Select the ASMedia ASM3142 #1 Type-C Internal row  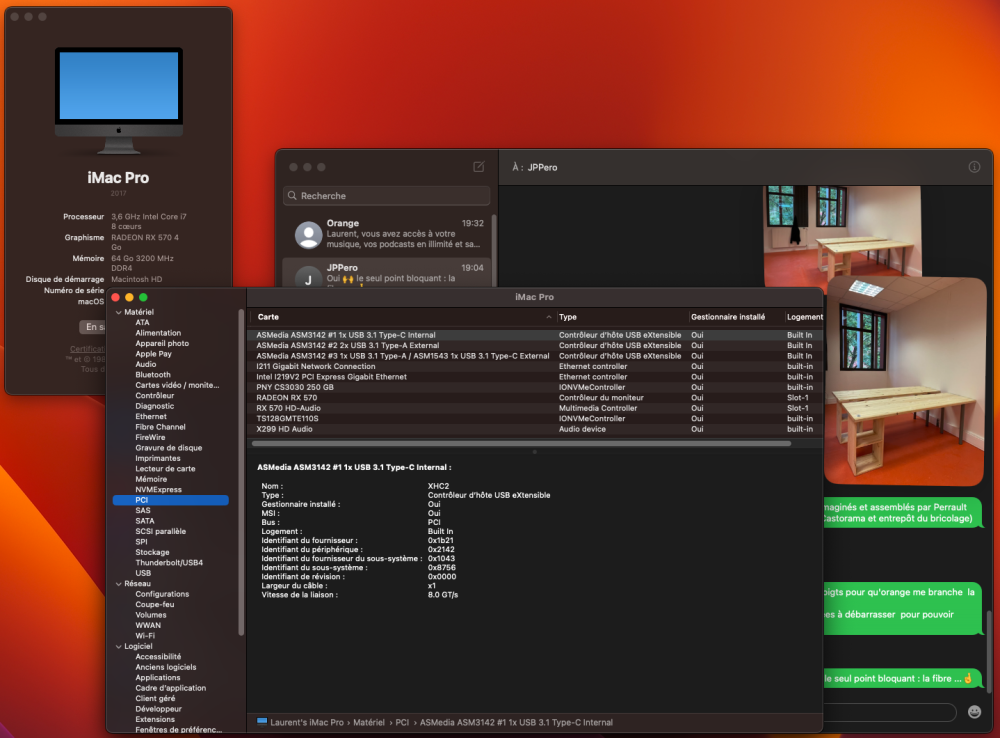[534, 335]
